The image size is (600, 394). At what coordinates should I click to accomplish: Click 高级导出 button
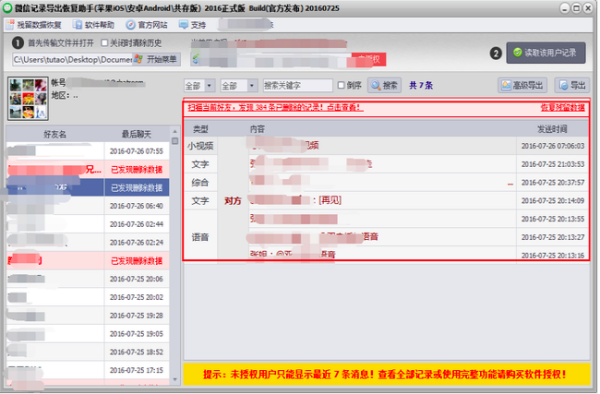point(522,85)
